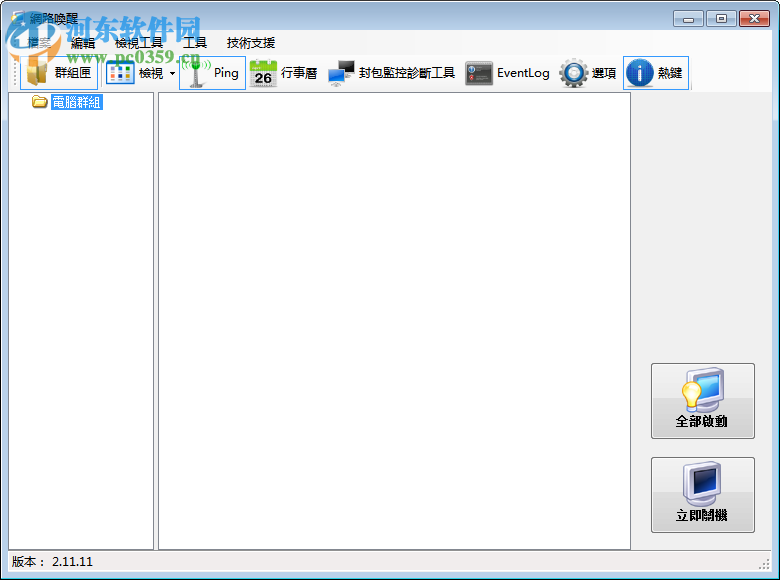
Task: Select the 電腦群組 tree node
Action: coord(77,102)
